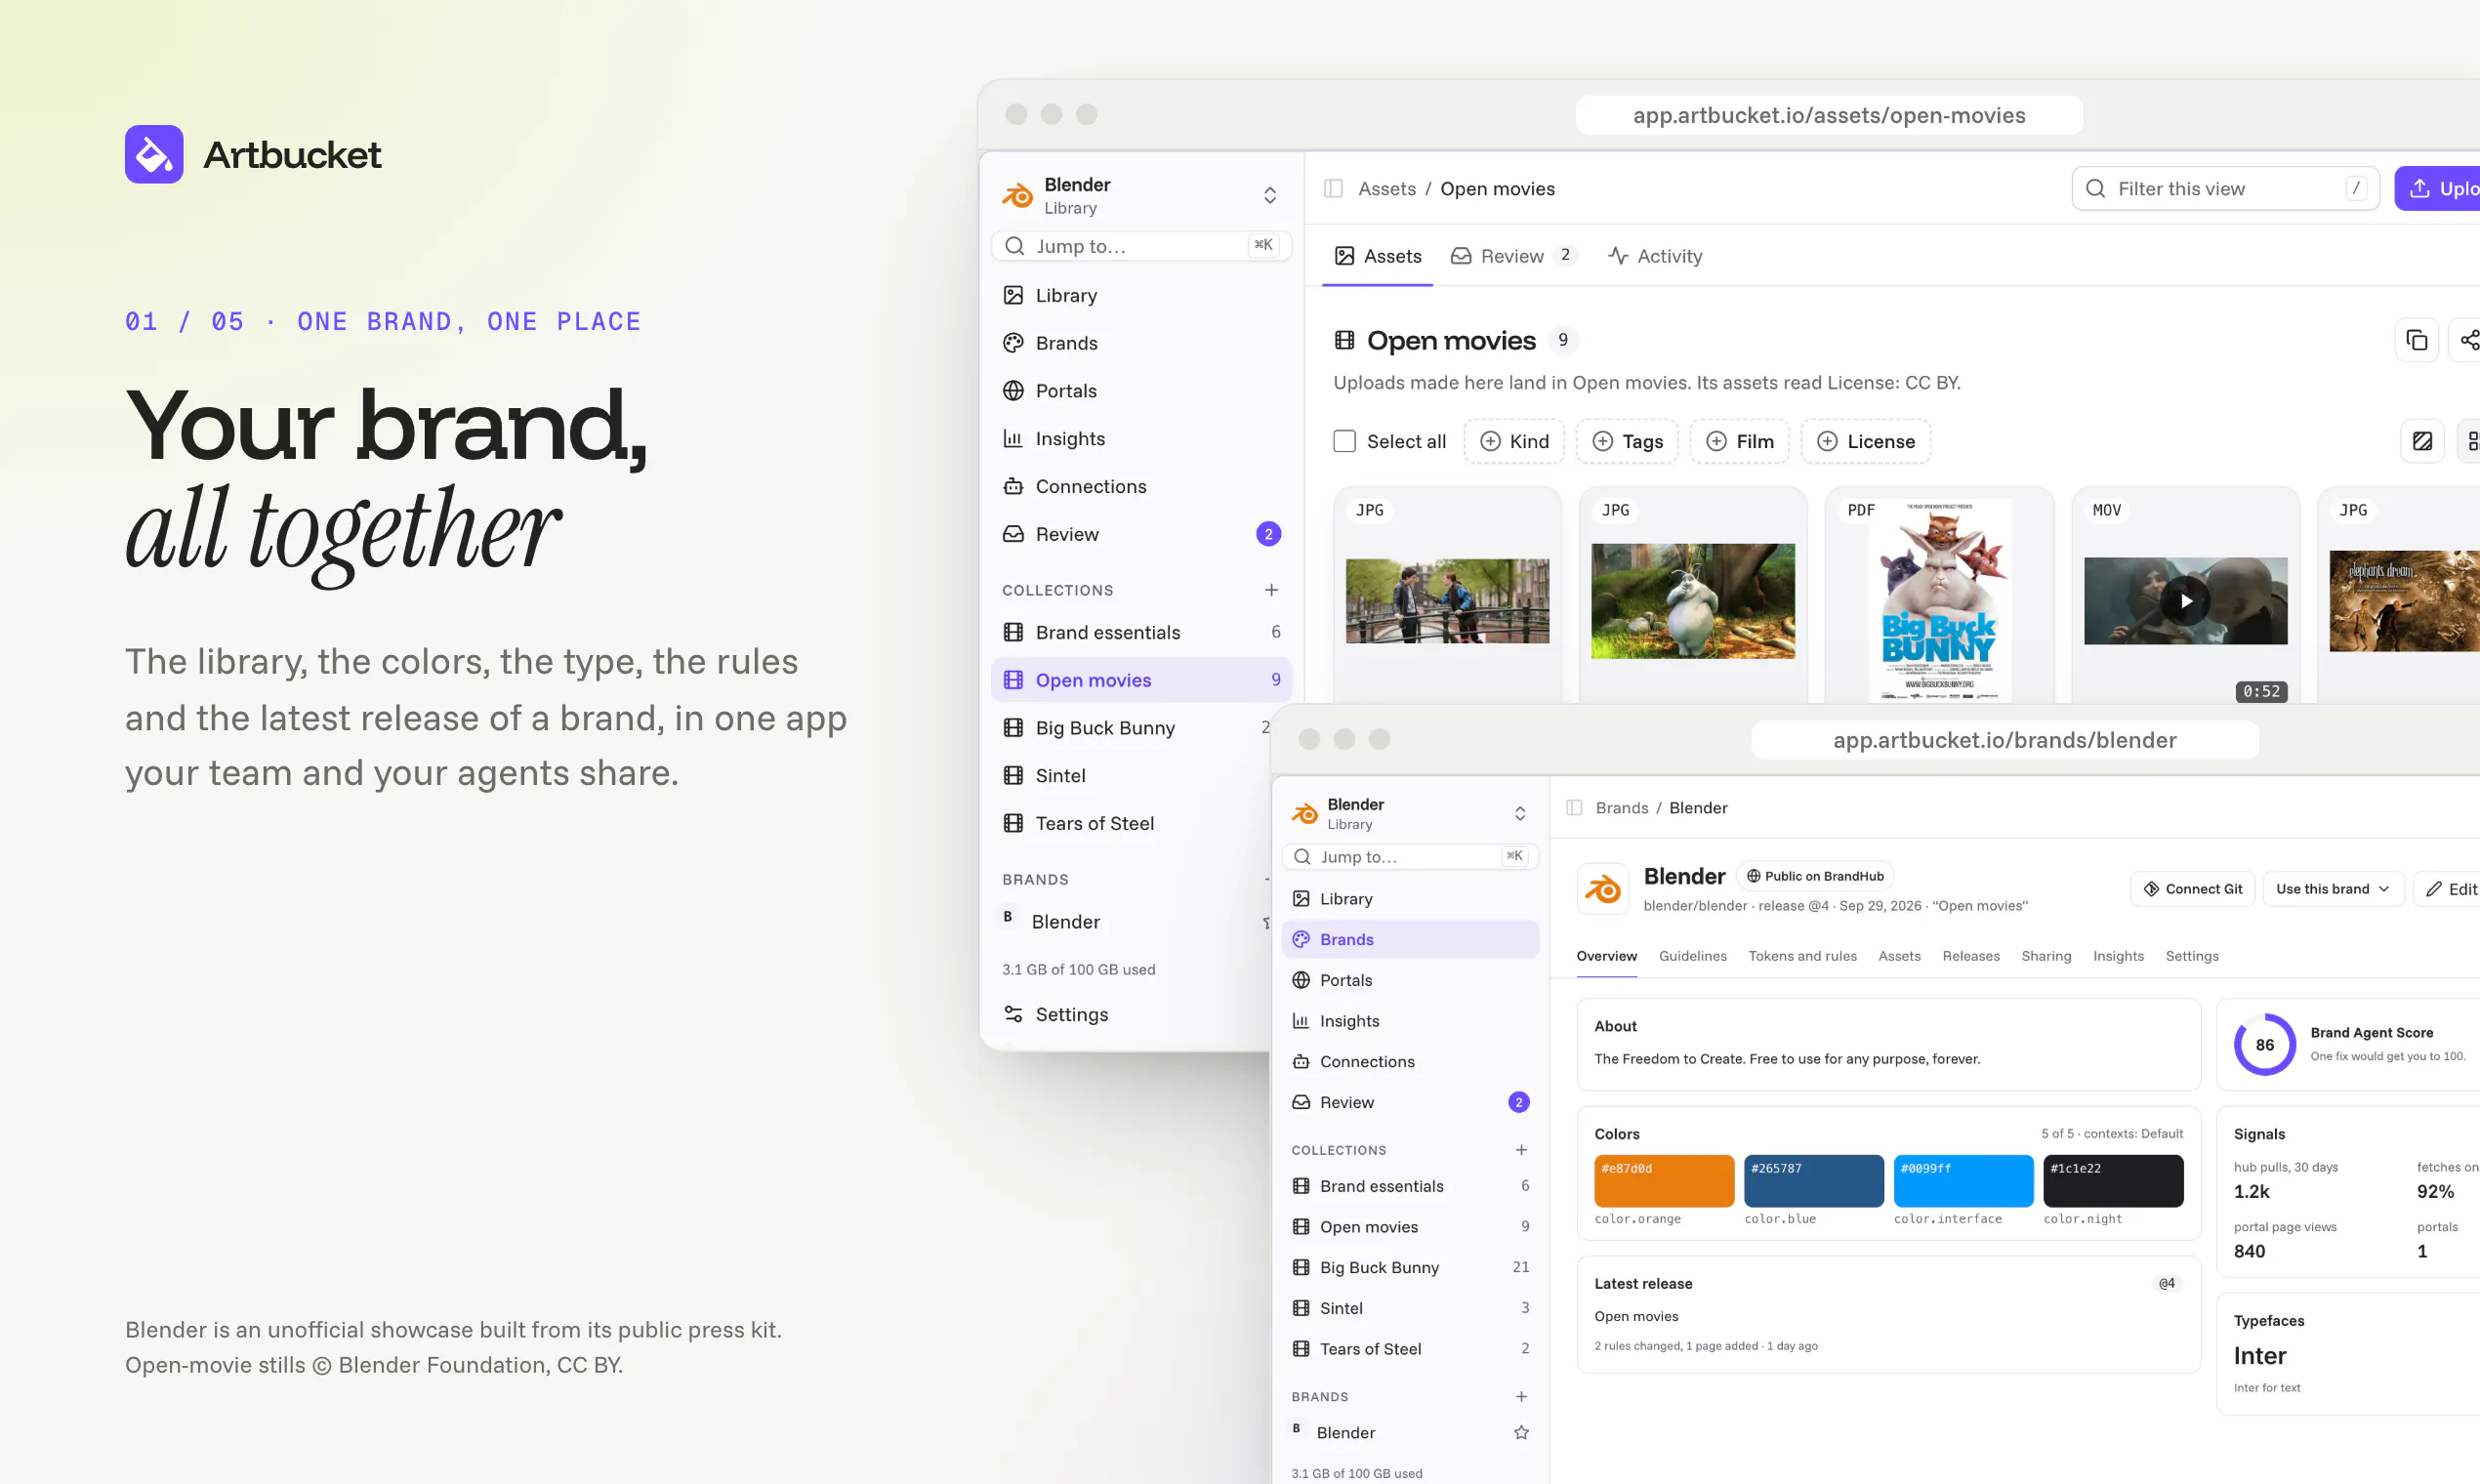Click the image view toggle icon near filters
Screen dimensions: 2480x1484
click(x=2422, y=441)
